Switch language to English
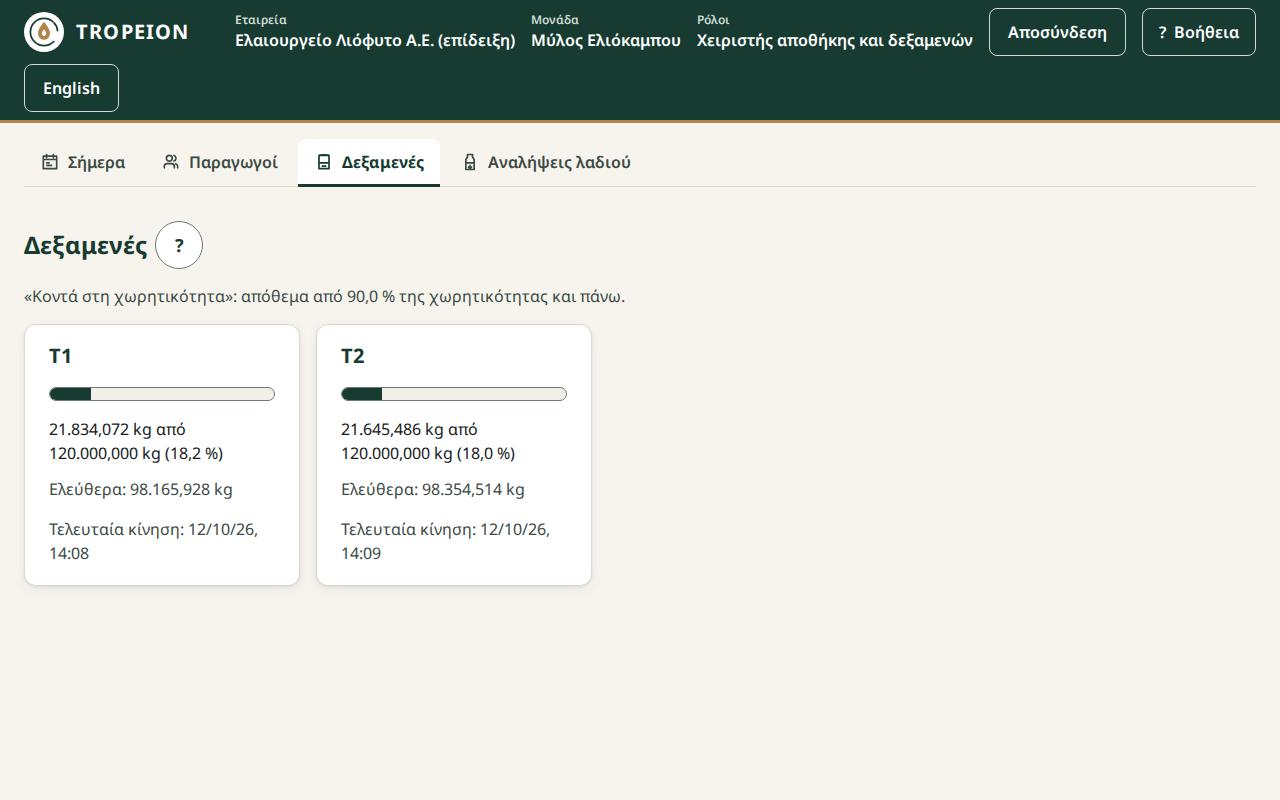 tap(71, 88)
